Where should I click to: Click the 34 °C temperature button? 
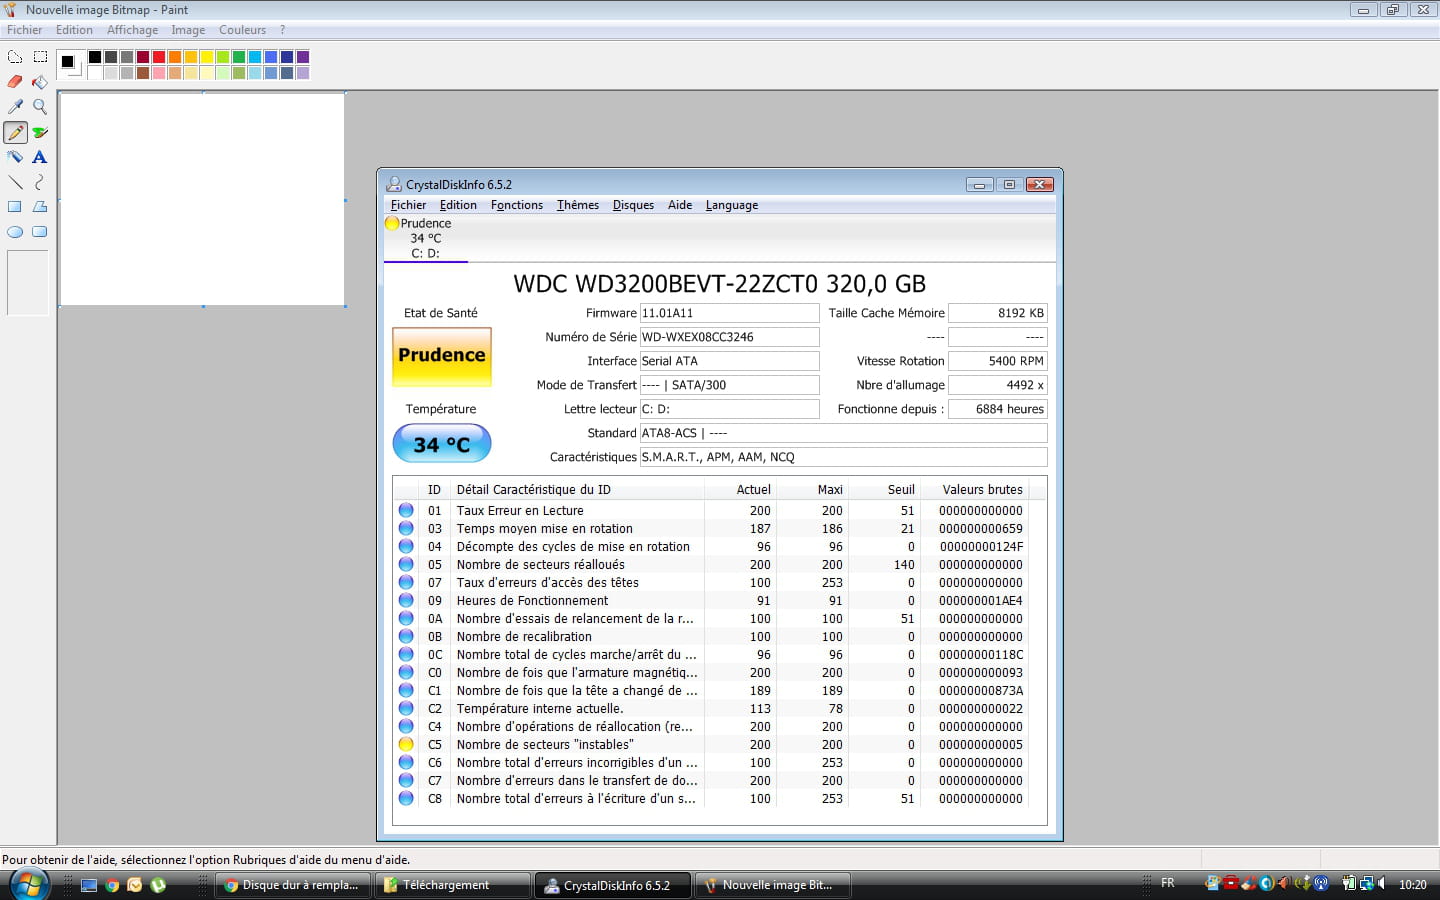(x=442, y=444)
